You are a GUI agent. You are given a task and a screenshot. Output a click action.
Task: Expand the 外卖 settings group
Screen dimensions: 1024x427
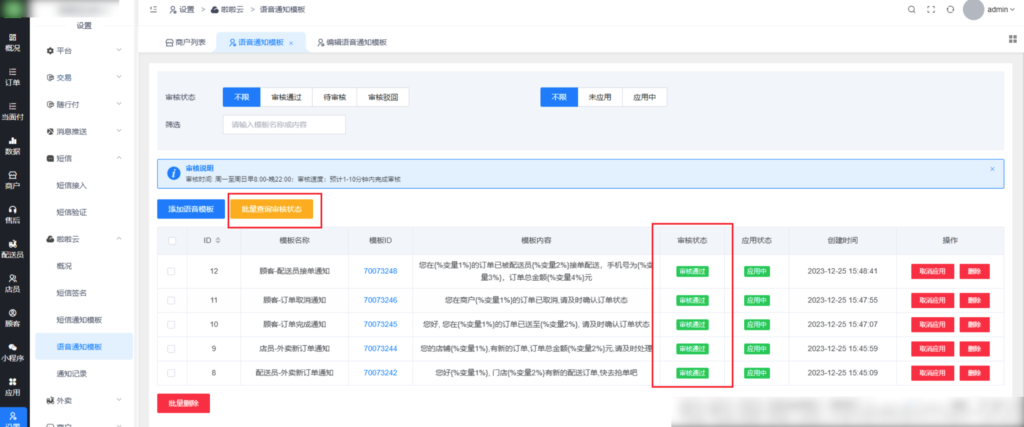[x=84, y=400]
